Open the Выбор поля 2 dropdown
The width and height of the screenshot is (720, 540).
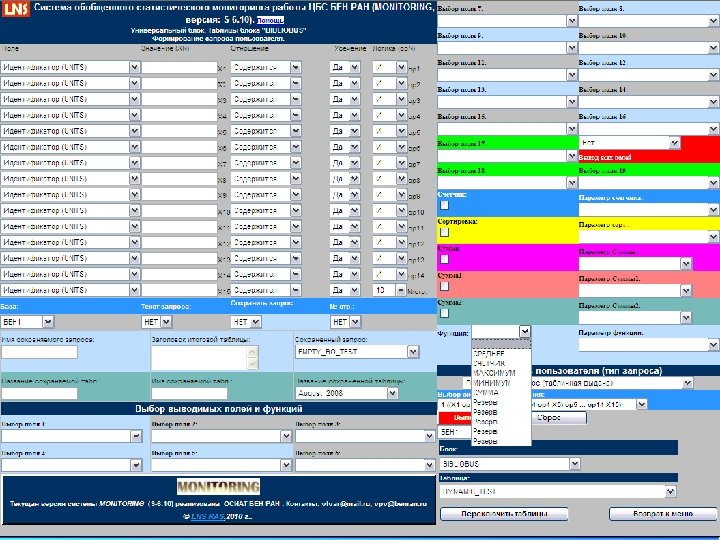(222, 436)
